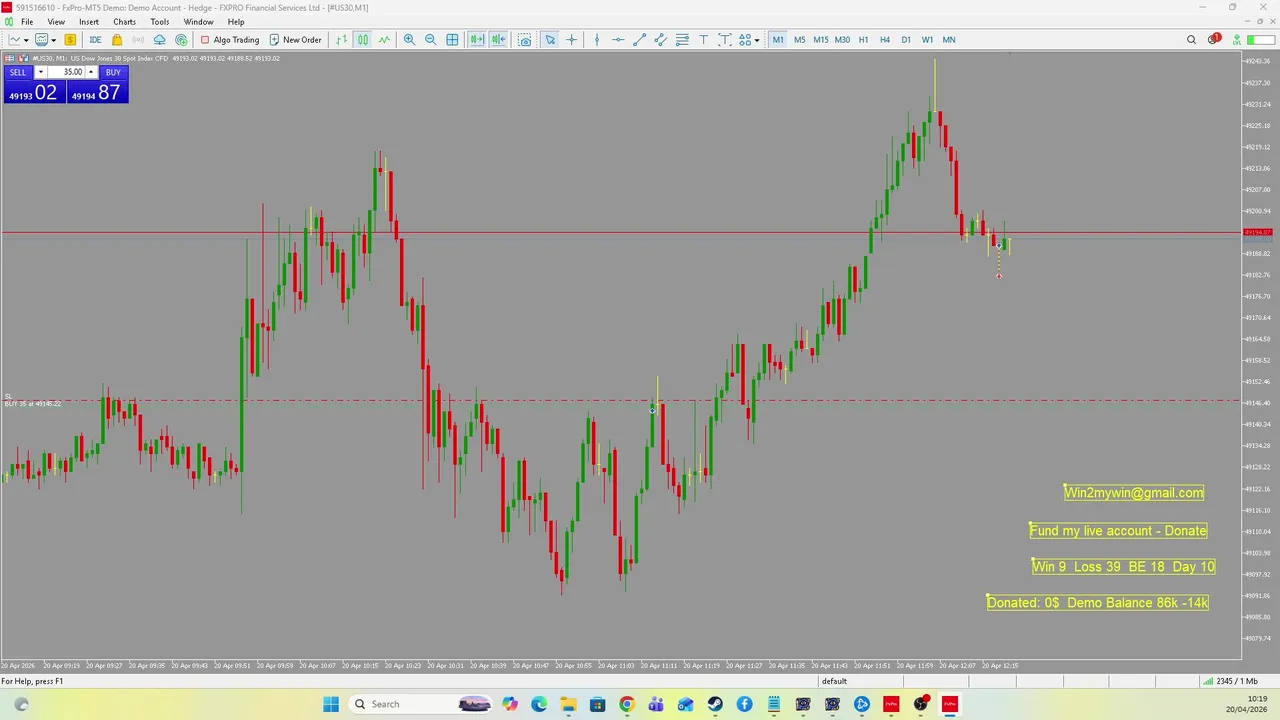Take a chart screenshot camera icon
1280x720 pixels.
(x=525, y=40)
